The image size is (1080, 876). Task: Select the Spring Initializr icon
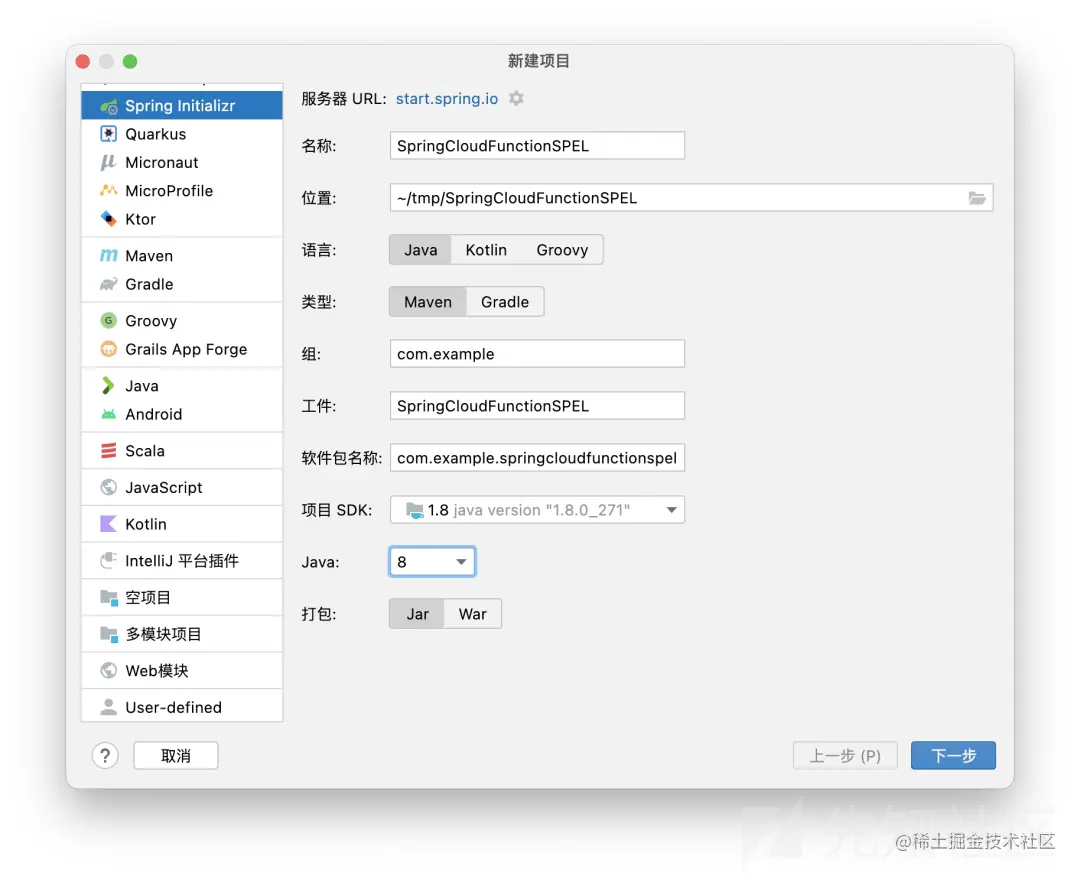pyautogui.click(x=109, y=106)
